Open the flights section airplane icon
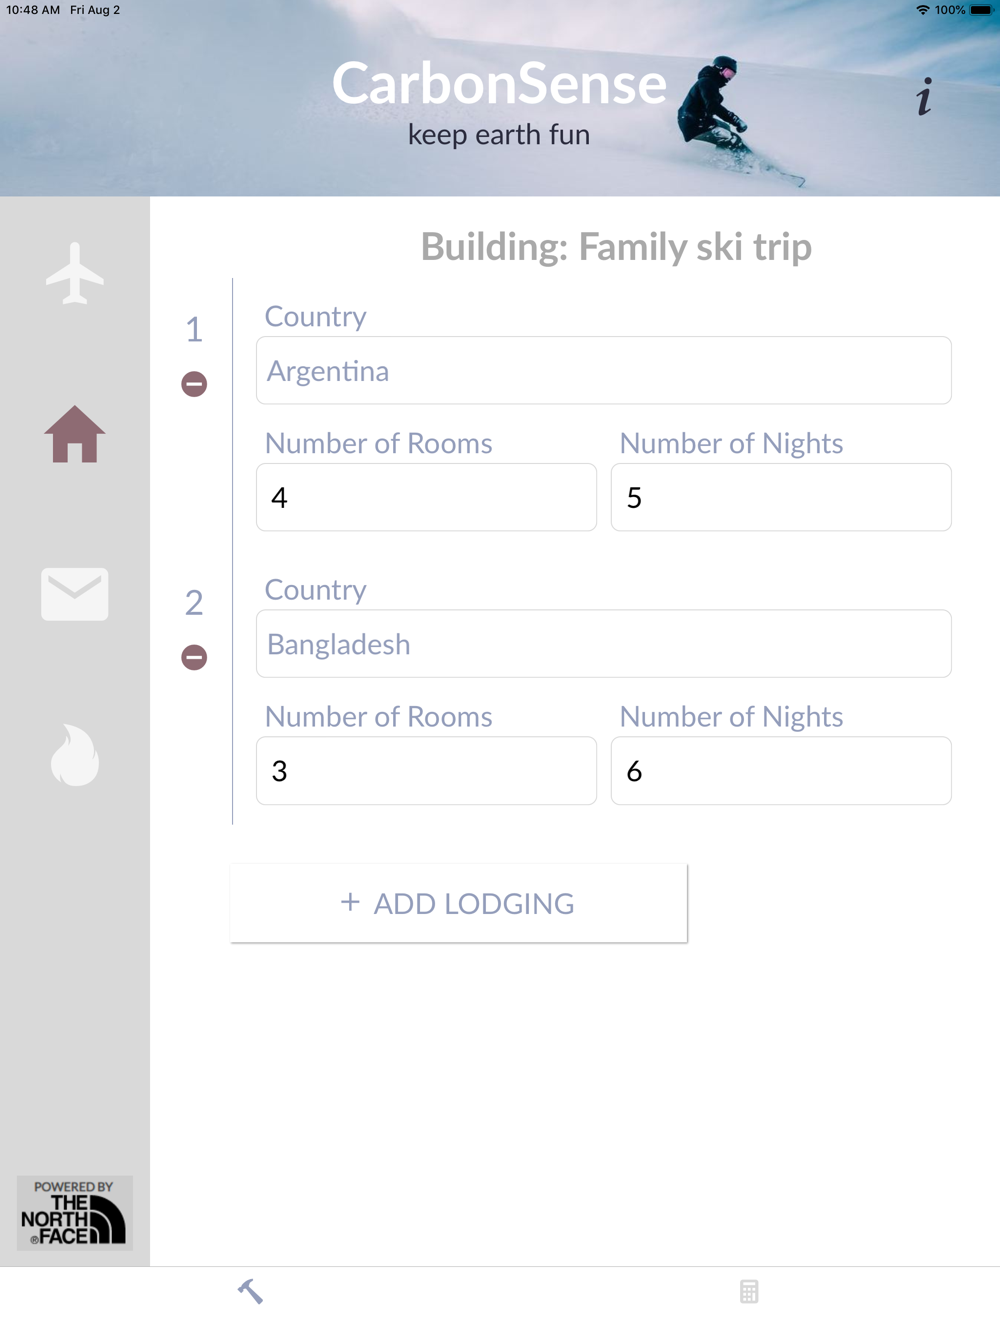 (75, 273)
